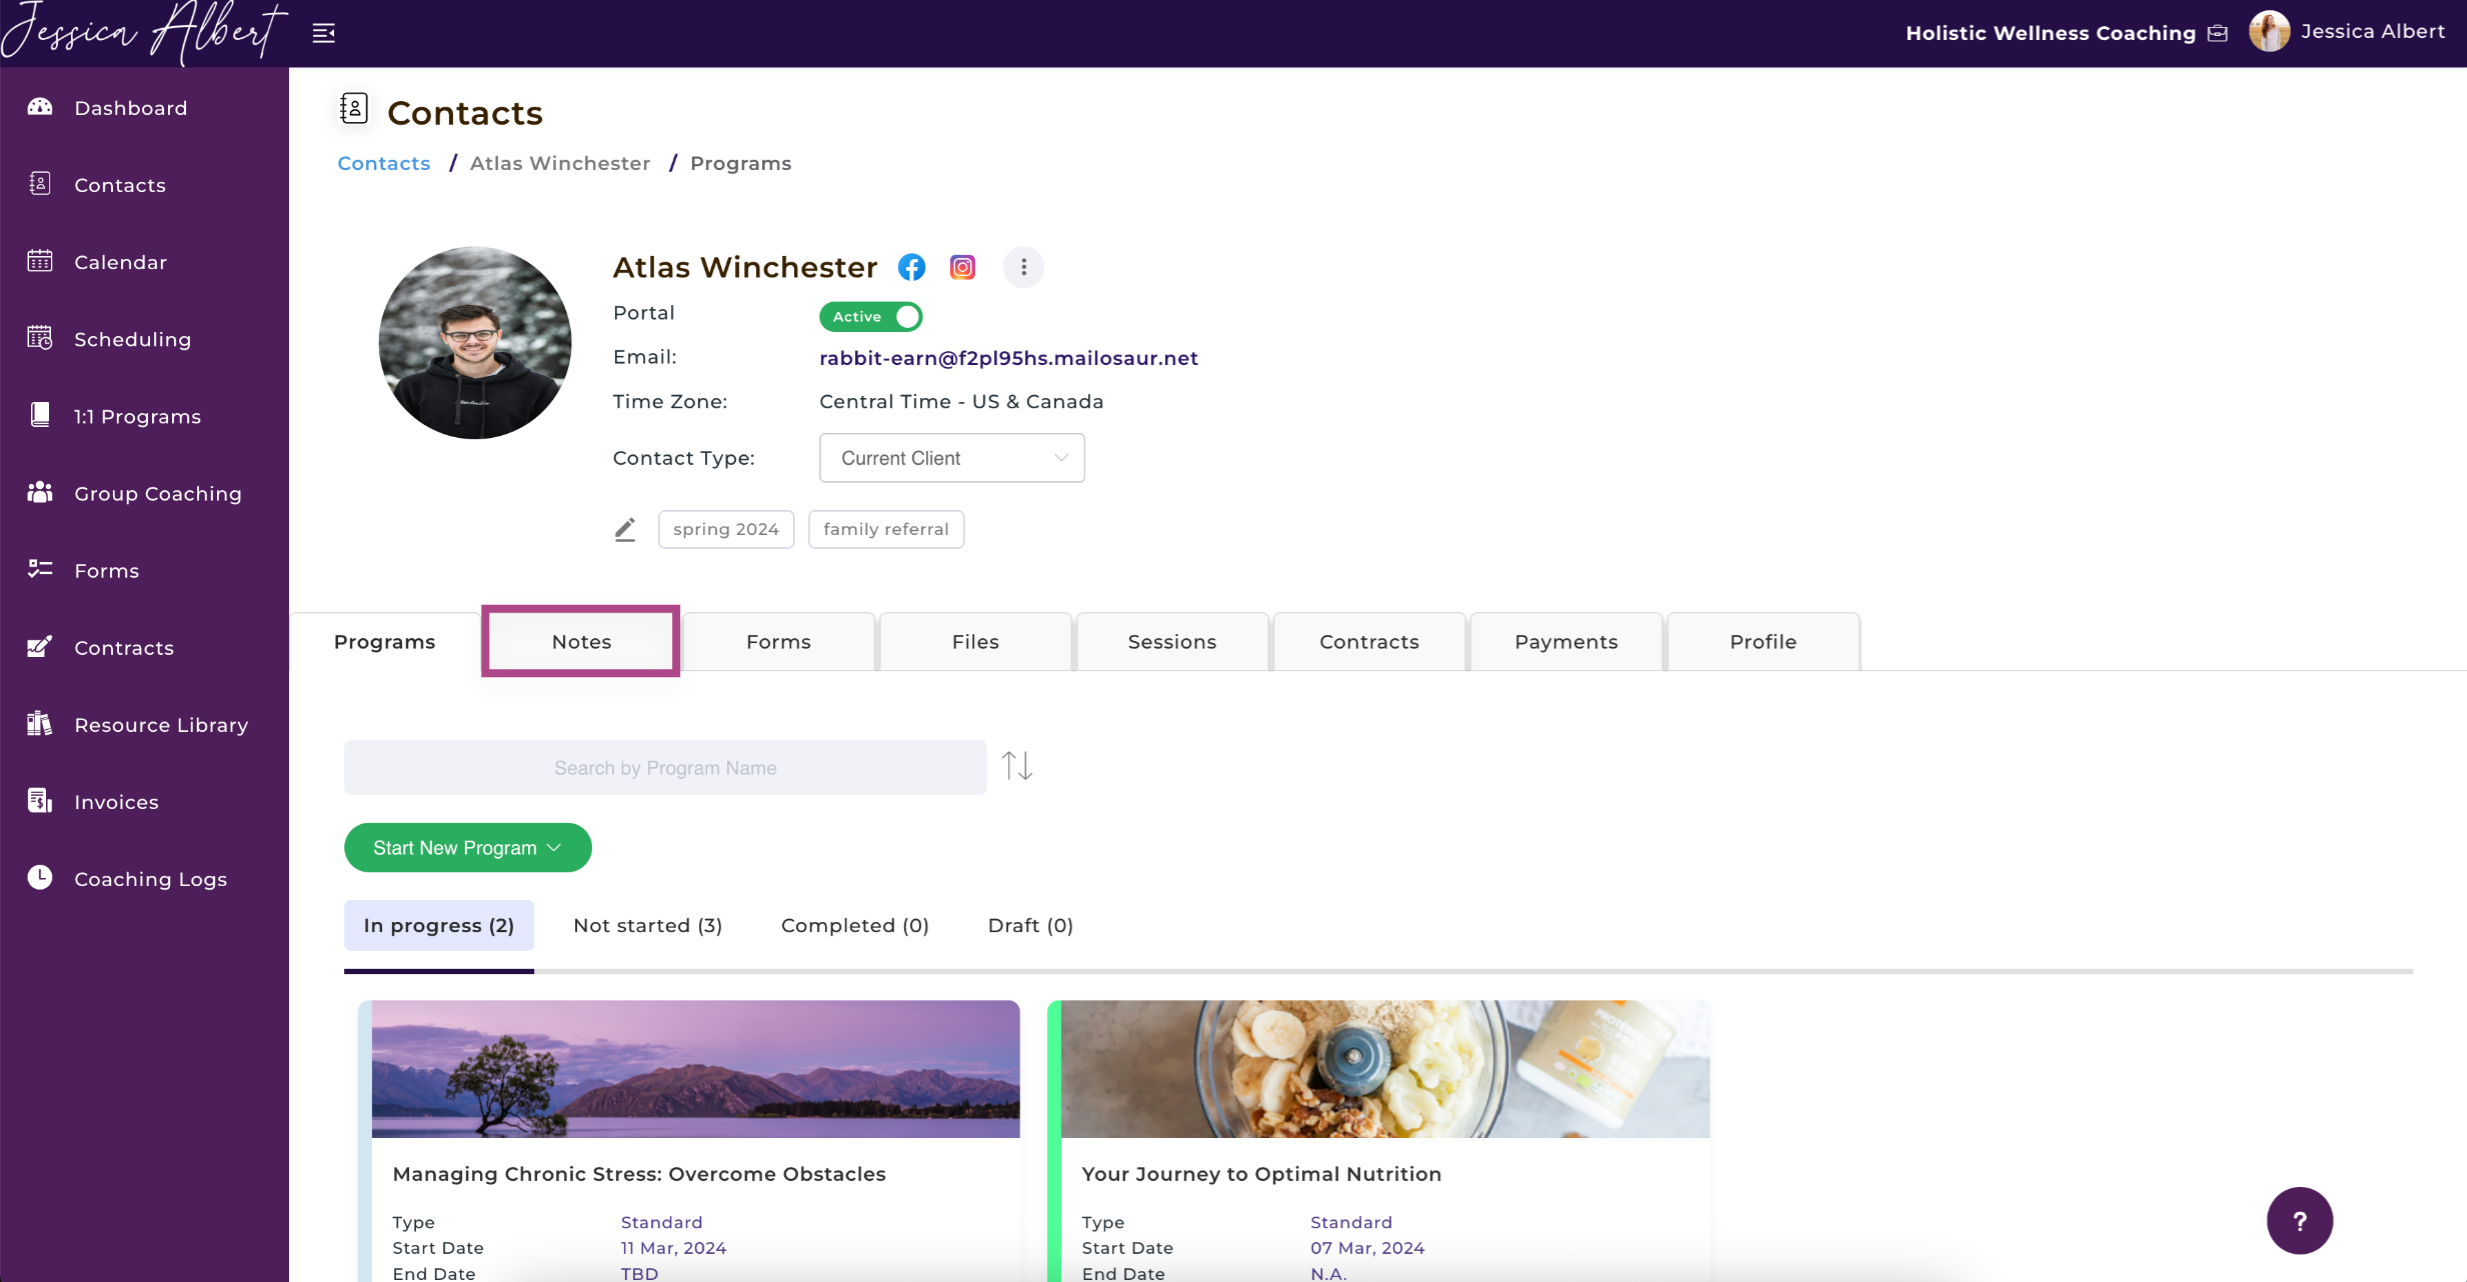This screenshot has height=1282, width=2467.
Task: Click the Contacts breadcrumb link
Action: pos(384,163)
